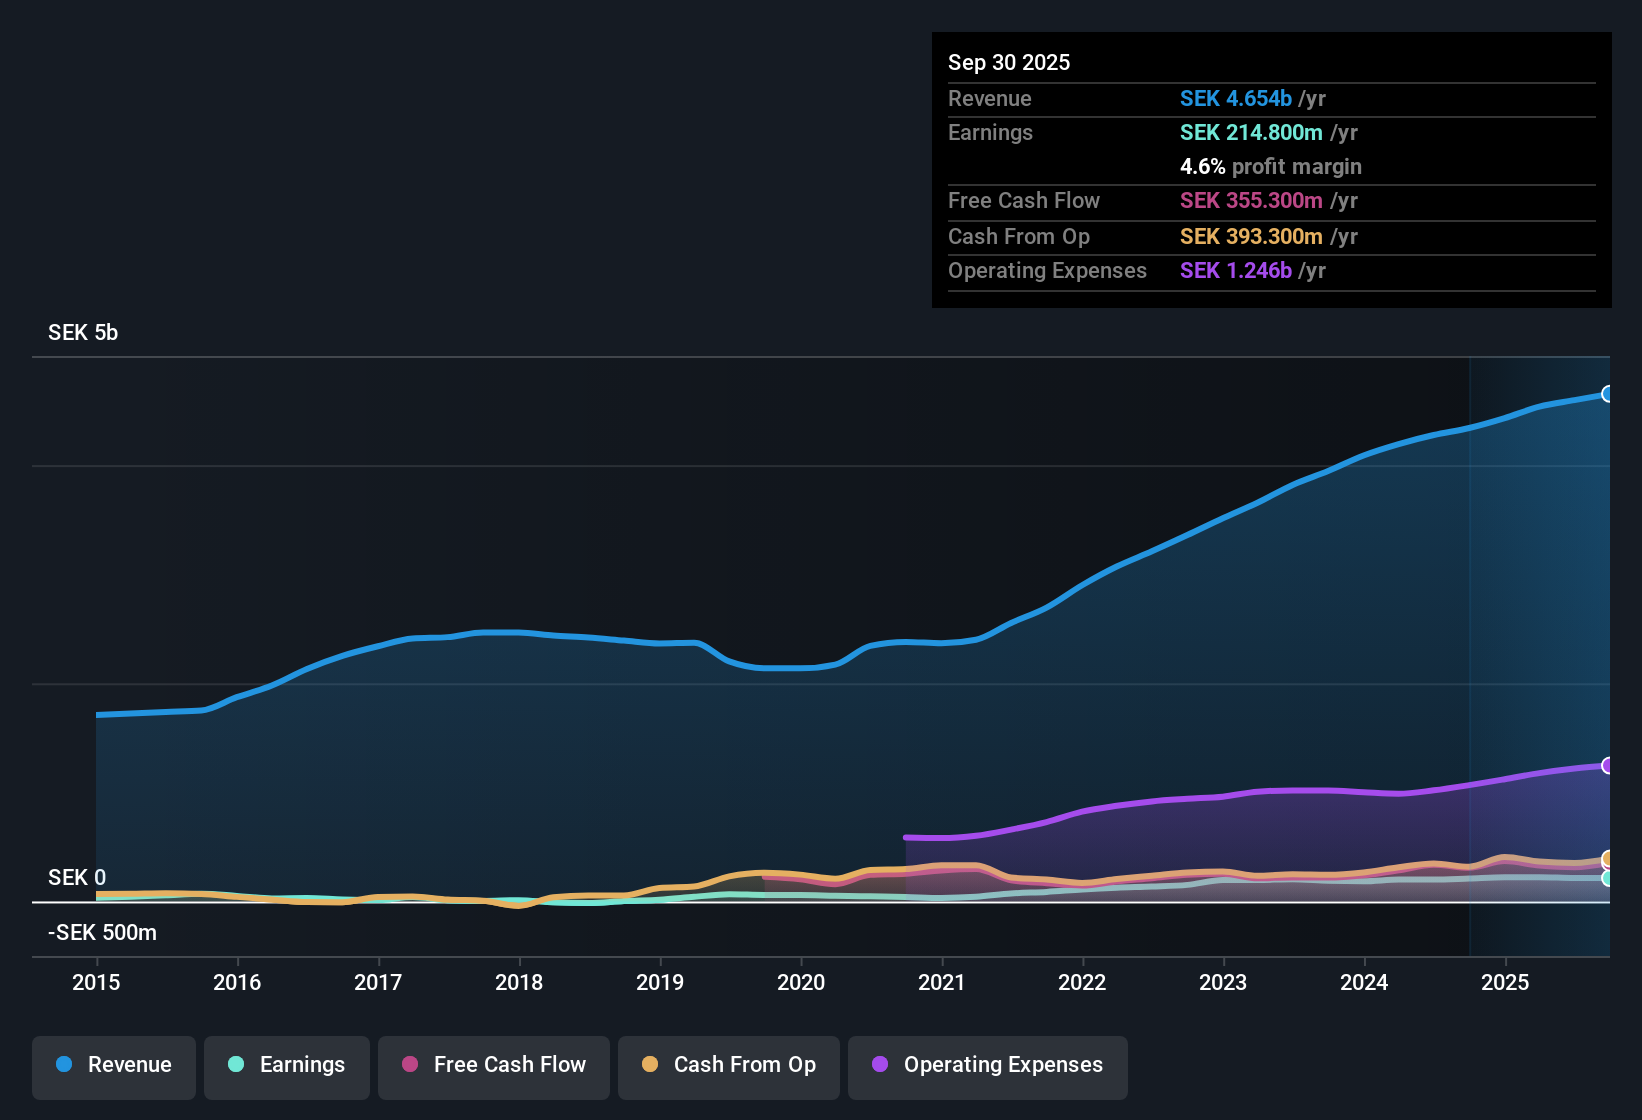
Task: Toggle the Operating Expenses series visibility
Action: click(987, 1065)
